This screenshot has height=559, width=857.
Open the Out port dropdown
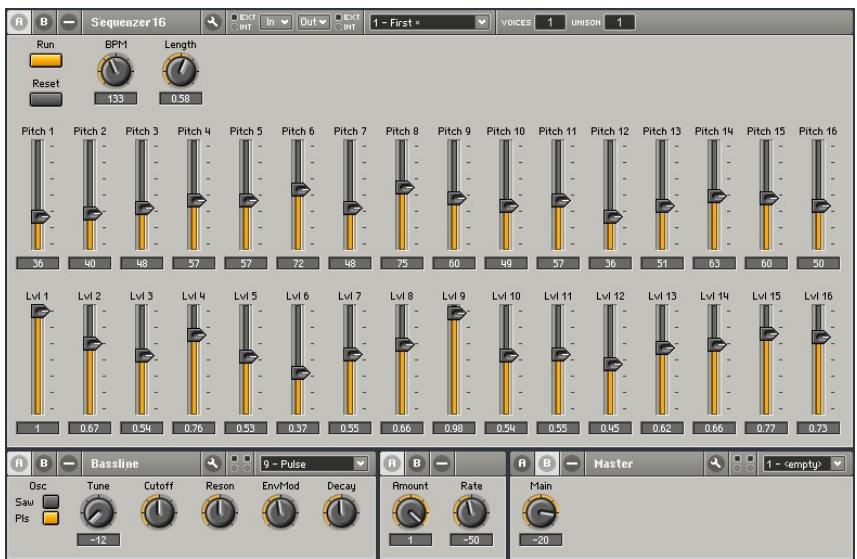(313, 22)
